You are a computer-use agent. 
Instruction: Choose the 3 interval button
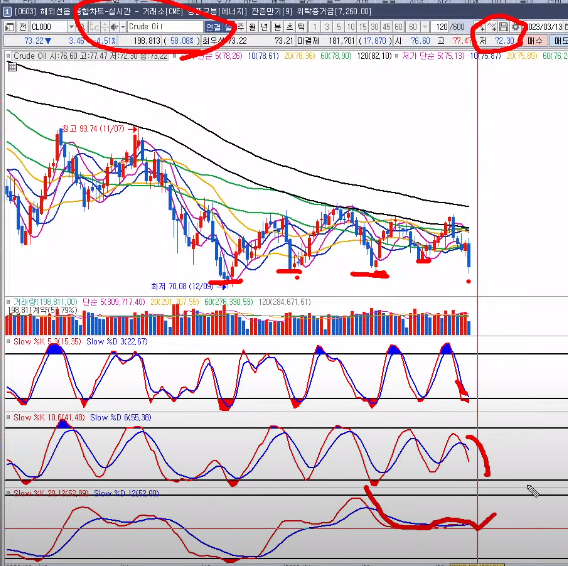pos(327,27)
